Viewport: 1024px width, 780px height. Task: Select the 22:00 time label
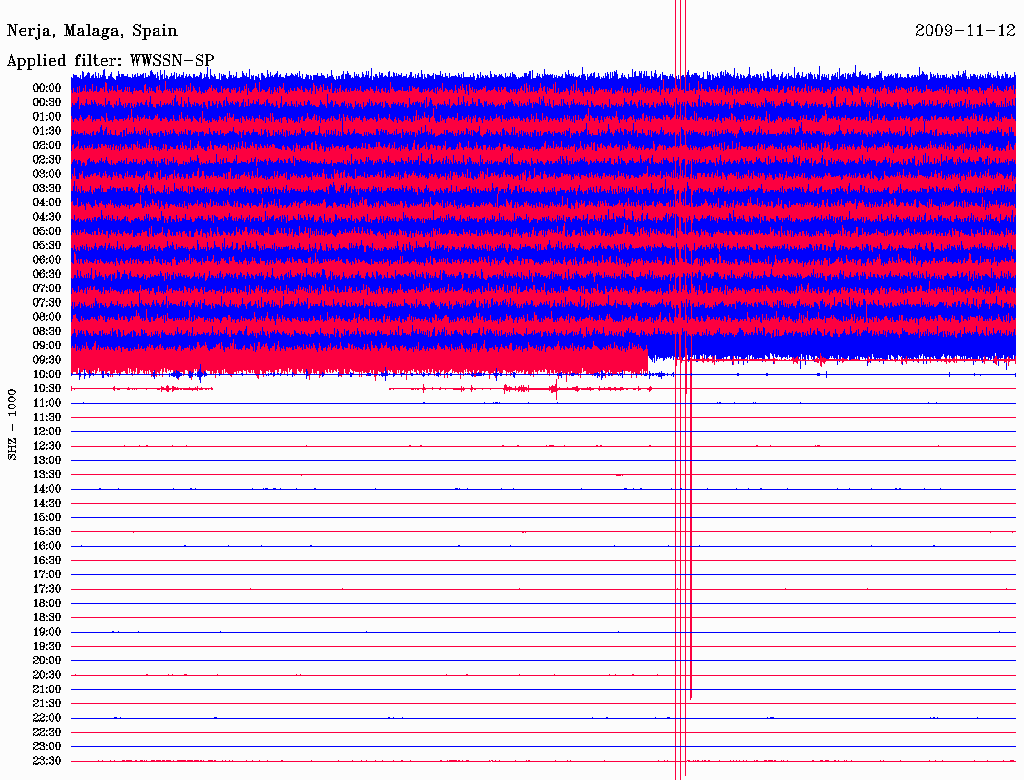tap(47, 718)
